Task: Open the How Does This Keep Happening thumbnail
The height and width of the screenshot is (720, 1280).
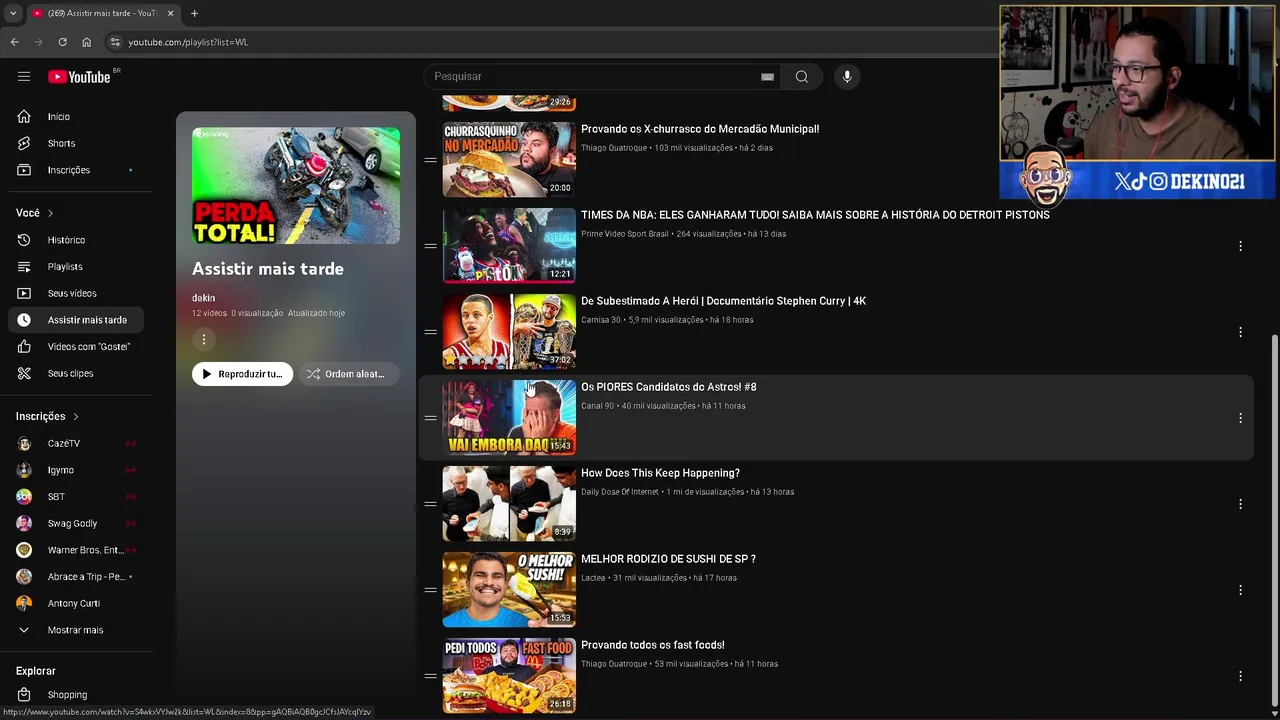Action: [509, 504]
